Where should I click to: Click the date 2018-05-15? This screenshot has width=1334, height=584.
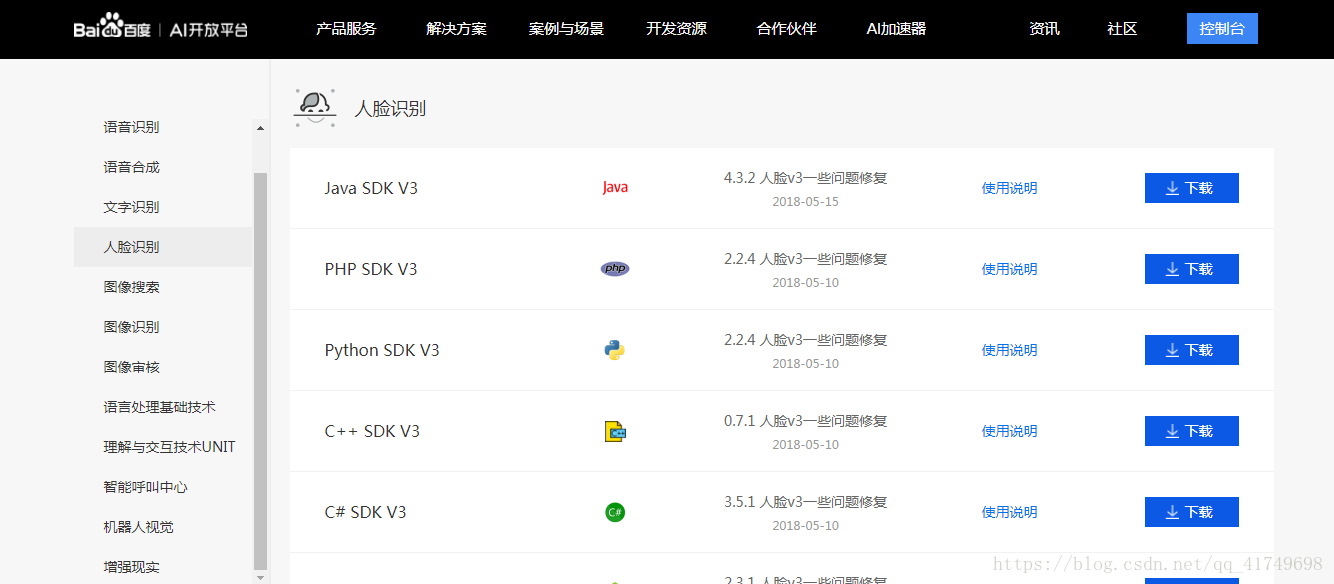tap(805, 202)
